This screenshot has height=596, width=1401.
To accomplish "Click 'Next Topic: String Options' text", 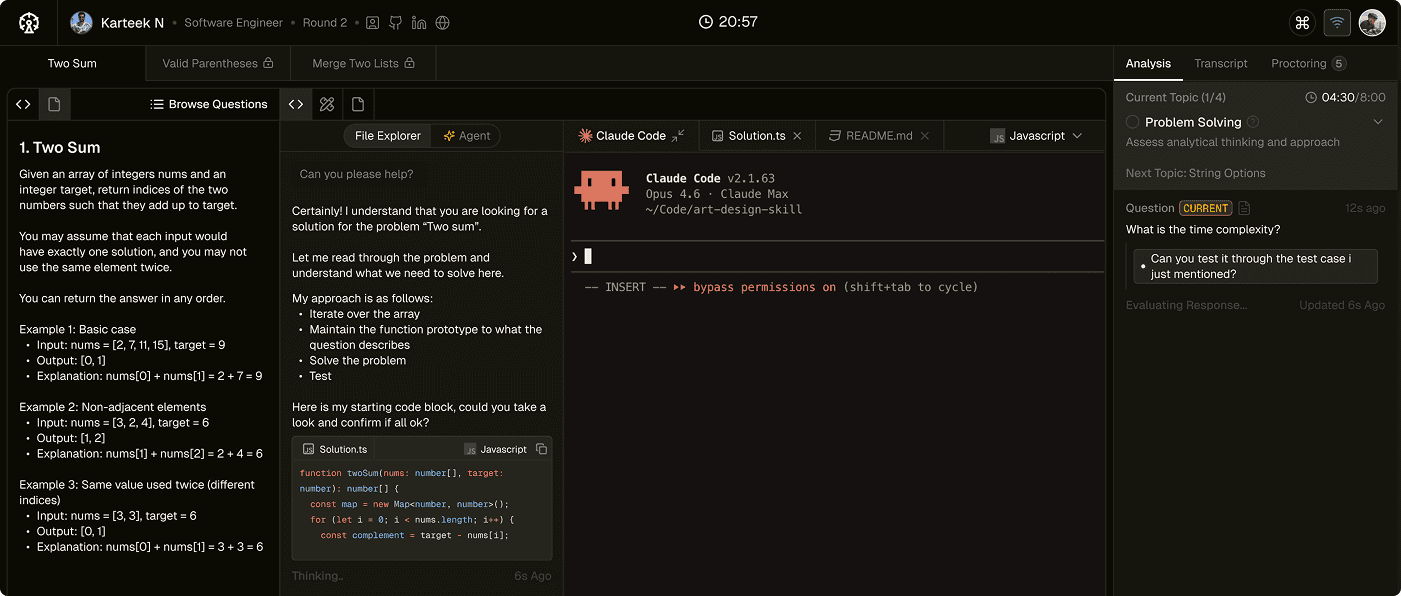I will pos(1195,173).
